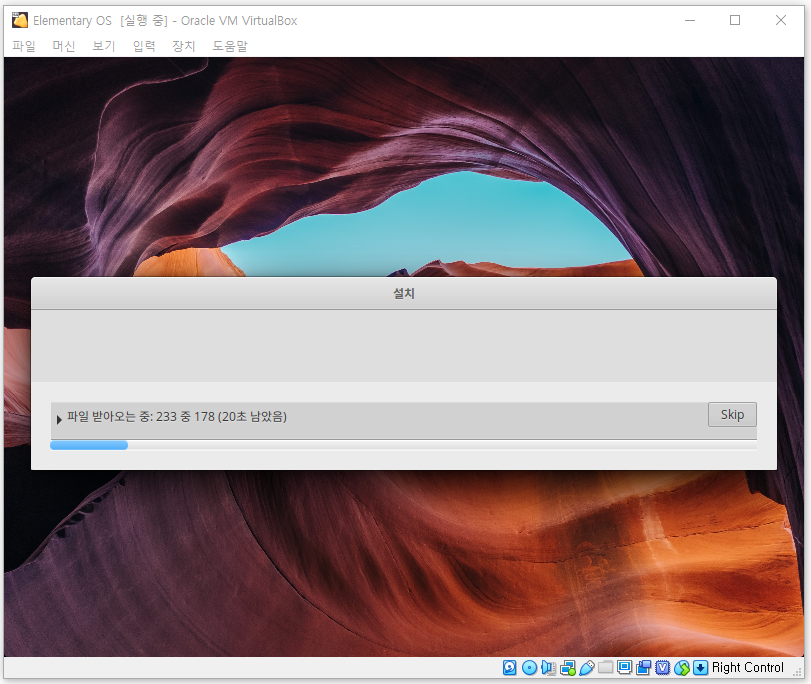This screenshot has width=811, height=684.
Task: Click the network adapter status icon
Action: tap(567, 667)
